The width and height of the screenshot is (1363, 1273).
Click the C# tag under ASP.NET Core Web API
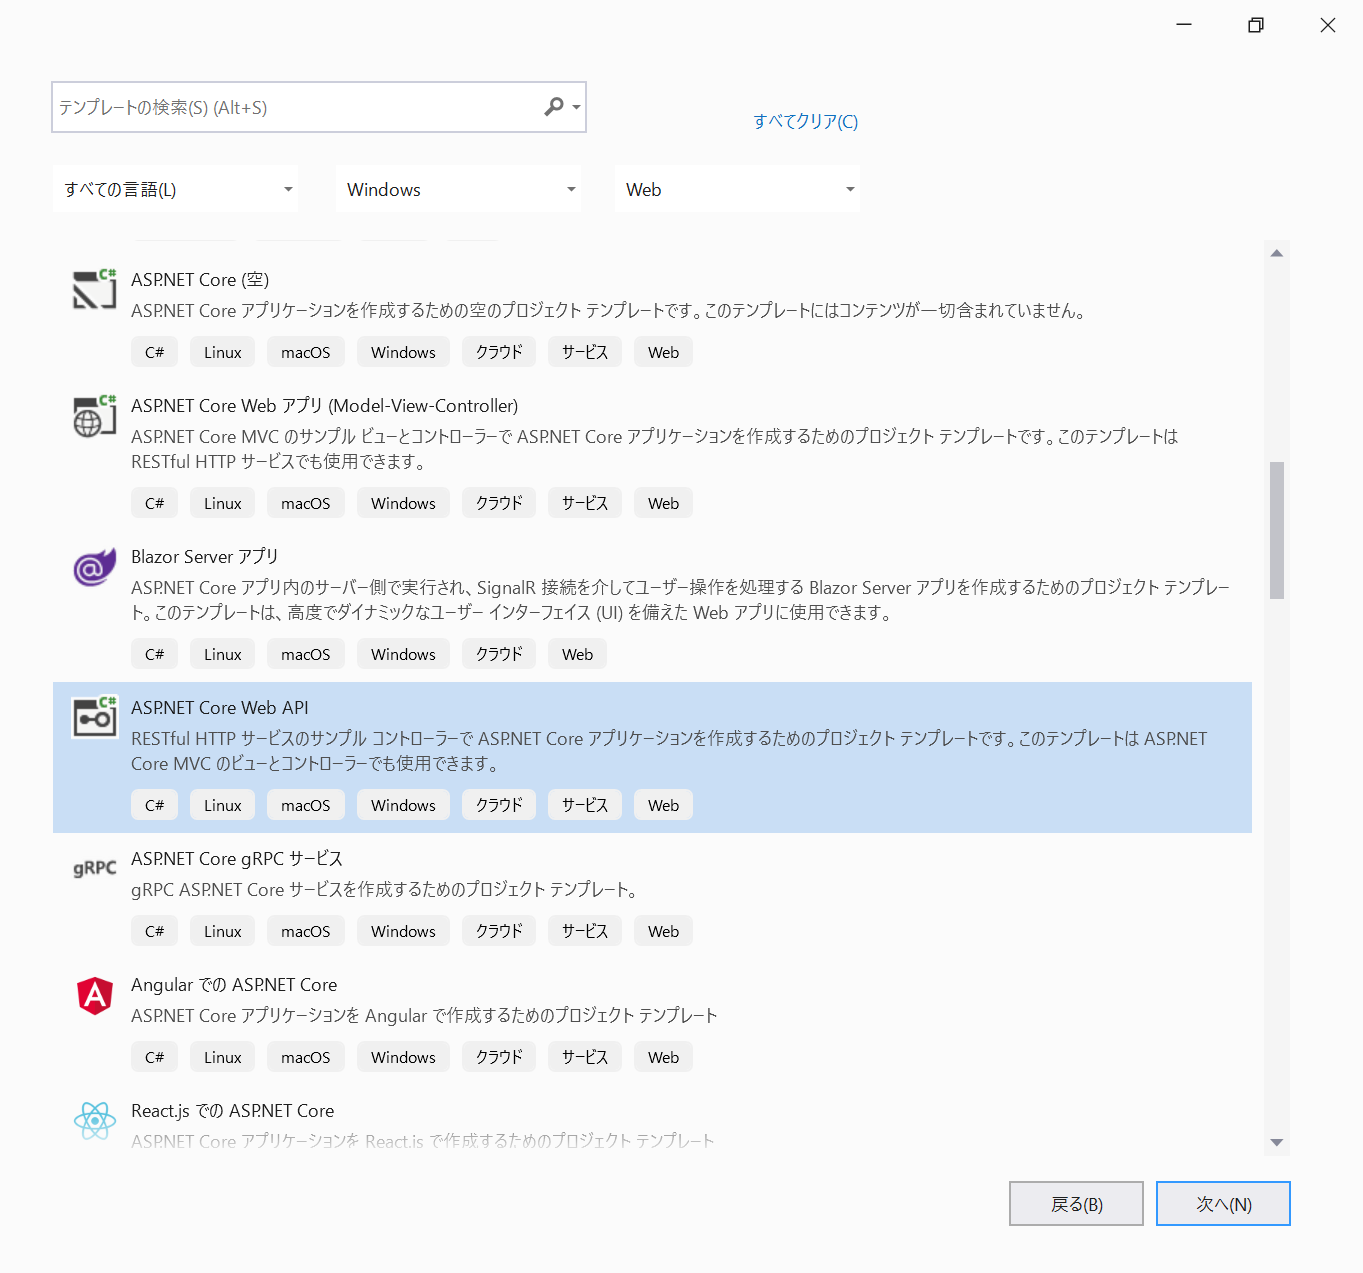[154, 805]
